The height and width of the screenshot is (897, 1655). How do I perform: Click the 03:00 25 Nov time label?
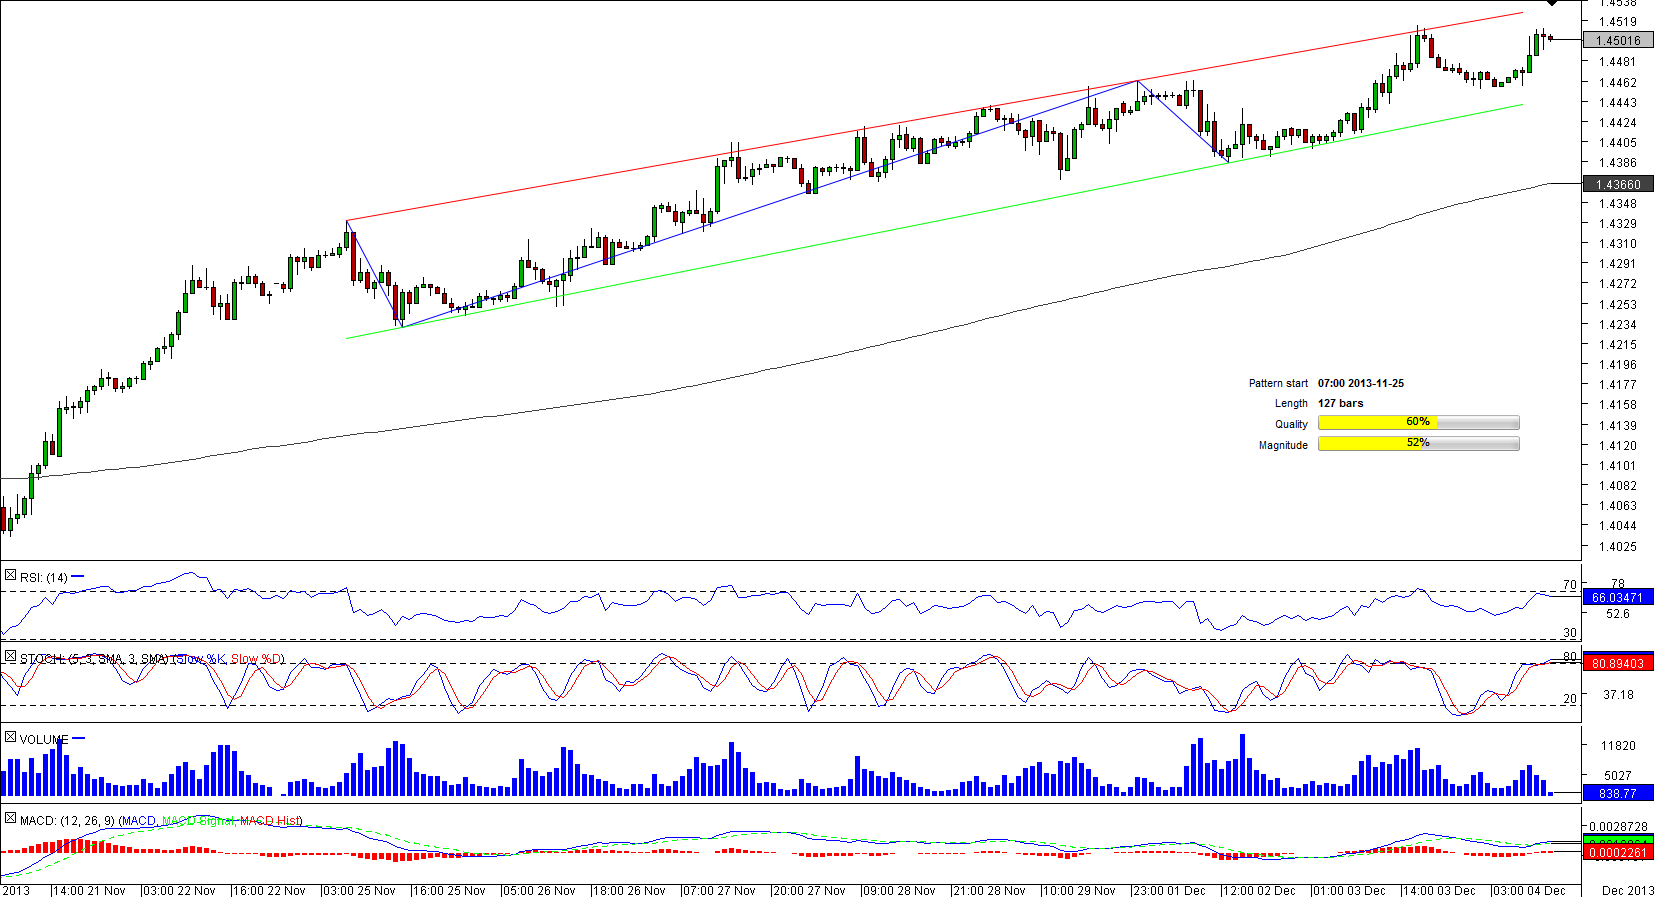[360, 891]
